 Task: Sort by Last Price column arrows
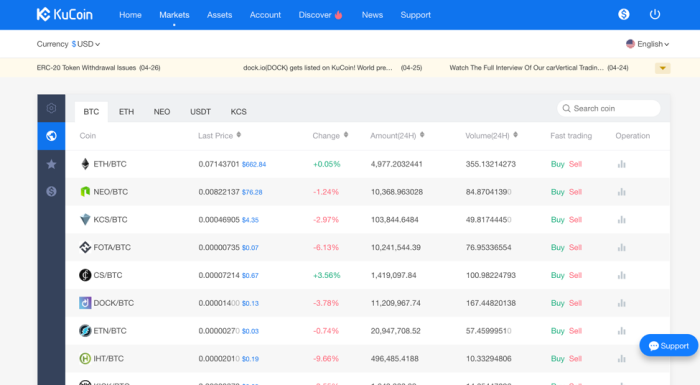(x=239, y=135)
